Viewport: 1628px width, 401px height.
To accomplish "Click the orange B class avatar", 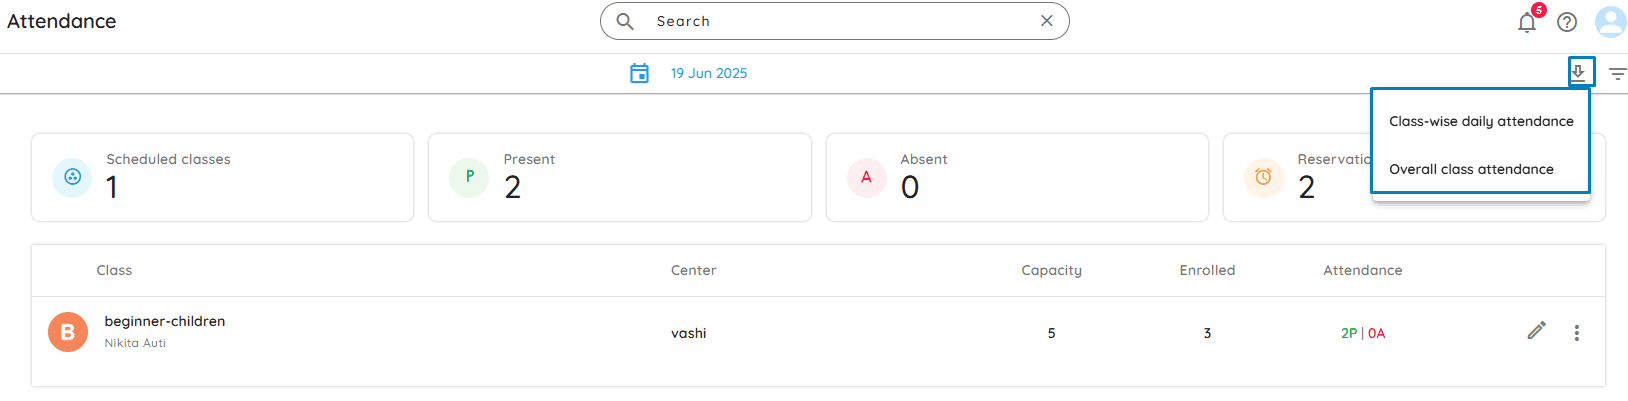I will [x=68, y=332].
